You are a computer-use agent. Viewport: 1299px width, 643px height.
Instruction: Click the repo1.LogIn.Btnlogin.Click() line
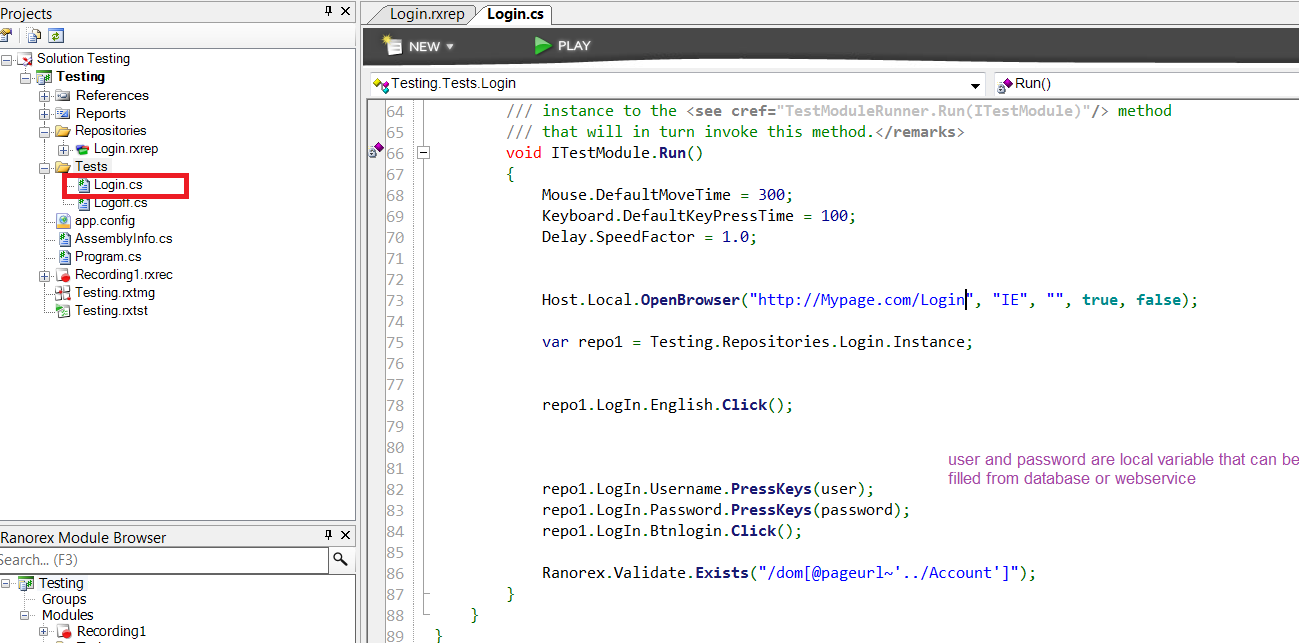pyautogui.click(x=672, y=531)
